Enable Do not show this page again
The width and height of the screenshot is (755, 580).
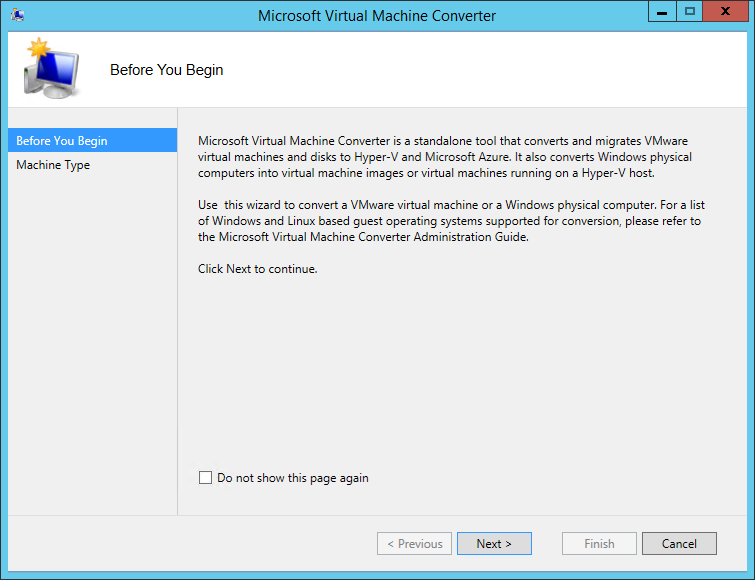[205, 477]
